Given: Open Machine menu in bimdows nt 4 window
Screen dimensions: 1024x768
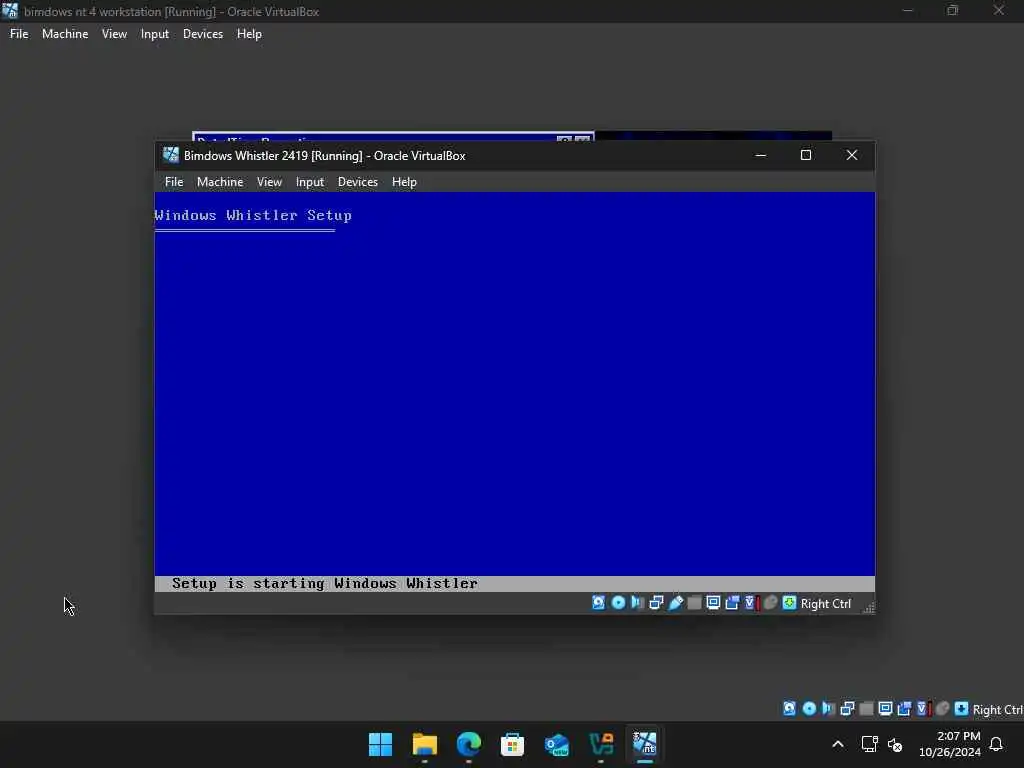Looking at the screenshot, I should (x=65, y=34).
